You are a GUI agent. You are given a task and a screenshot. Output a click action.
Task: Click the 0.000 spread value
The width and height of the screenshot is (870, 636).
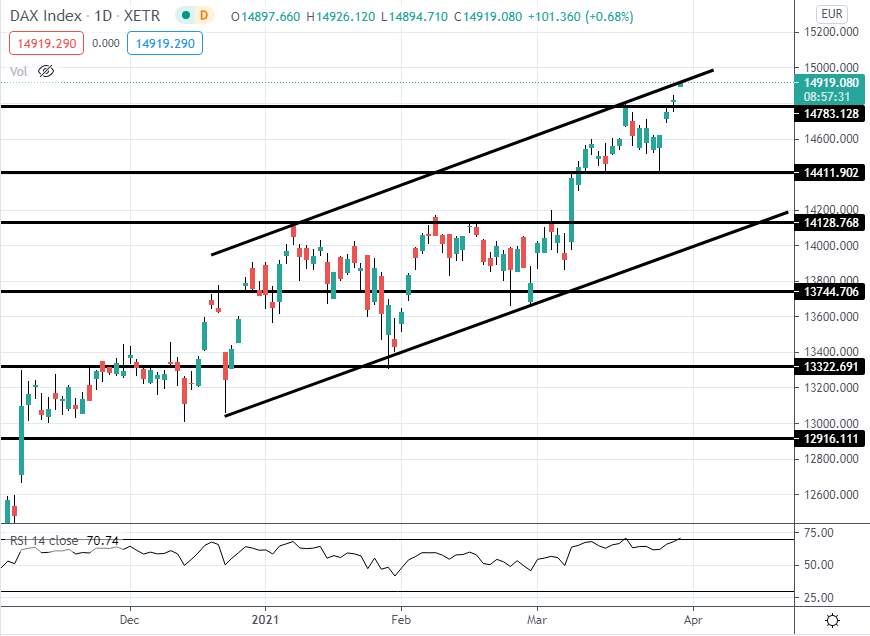coord(105,43)
